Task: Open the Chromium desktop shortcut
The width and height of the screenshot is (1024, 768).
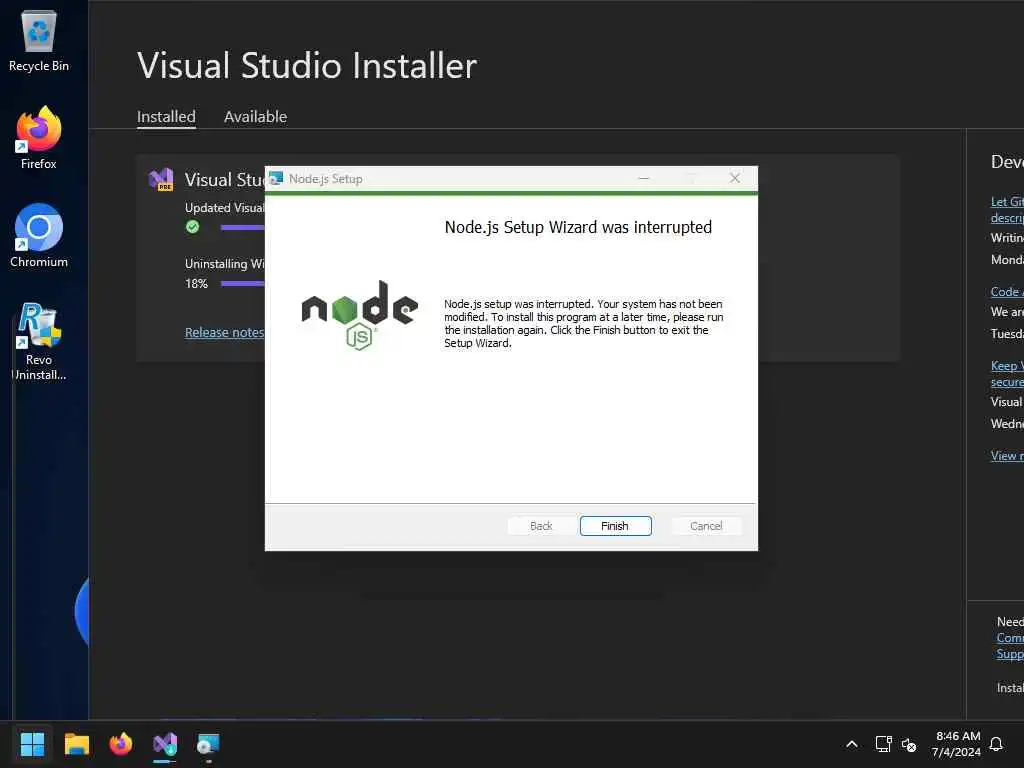Action: click(39, 236)
